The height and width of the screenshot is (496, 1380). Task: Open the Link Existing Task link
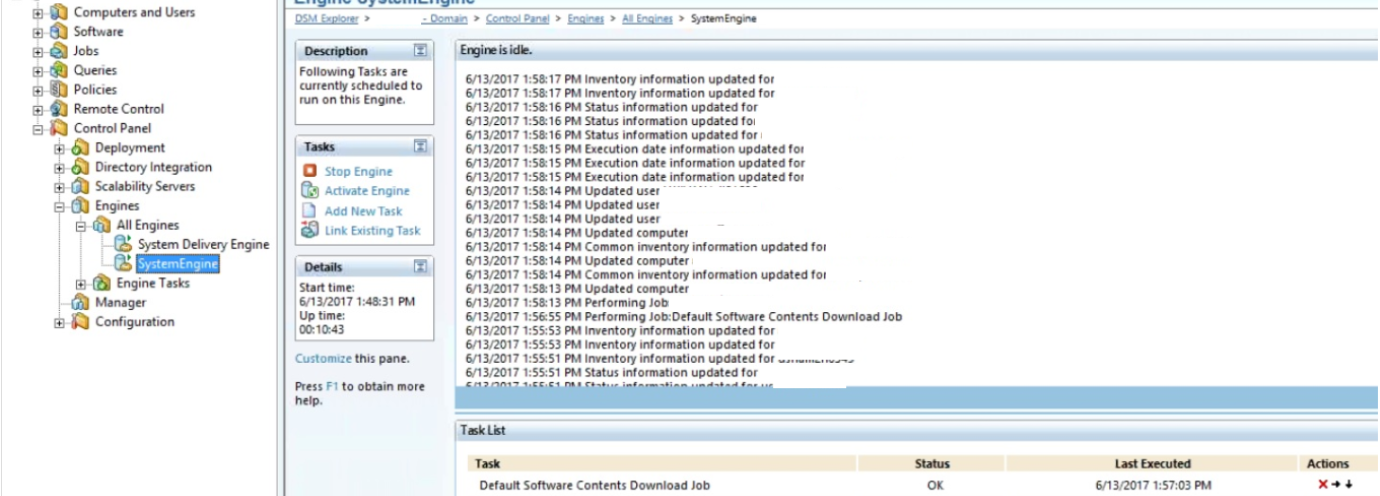click(372, 231)
